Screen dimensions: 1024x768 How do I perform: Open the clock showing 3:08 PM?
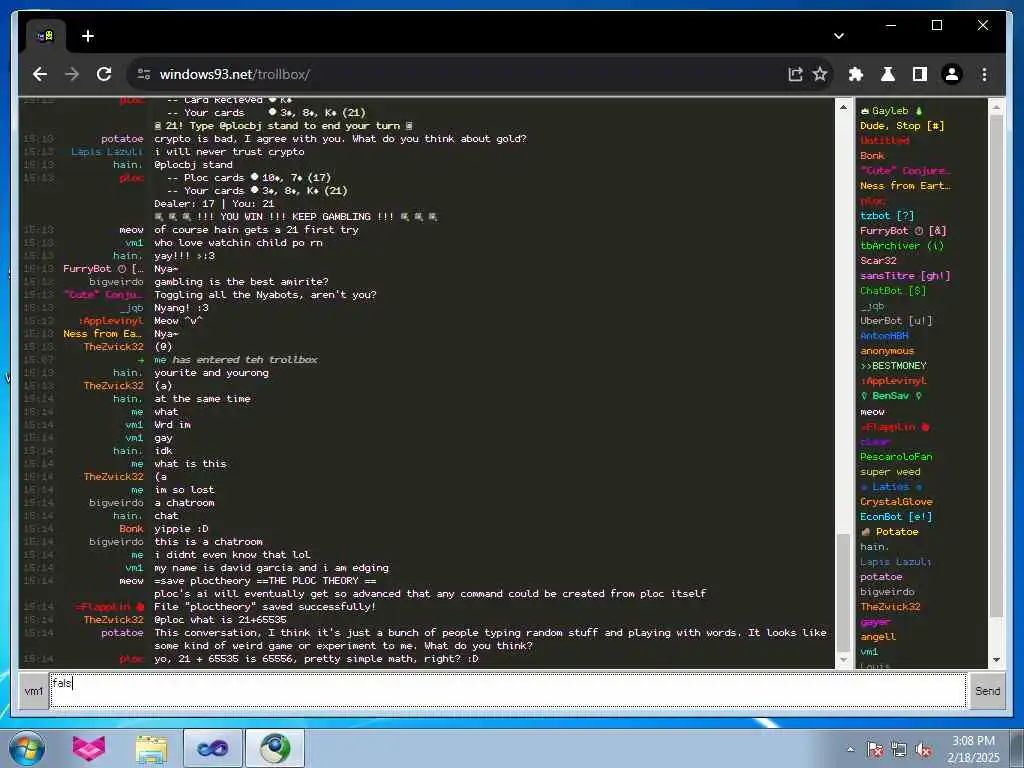(x=973, y=749)
